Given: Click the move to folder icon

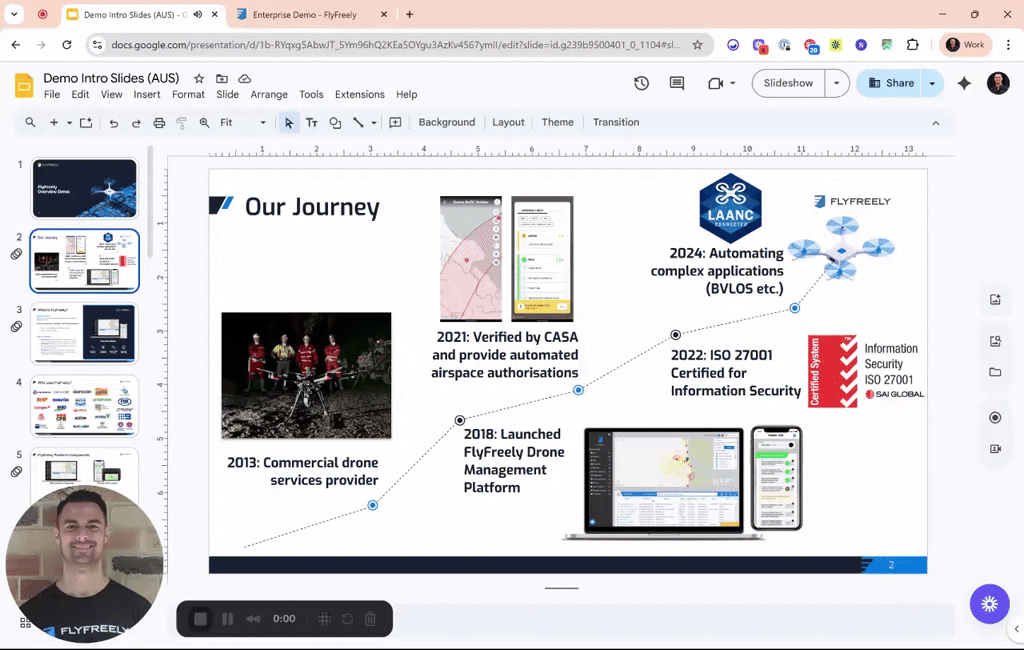Looking at the screenshot, I should 222,78.
